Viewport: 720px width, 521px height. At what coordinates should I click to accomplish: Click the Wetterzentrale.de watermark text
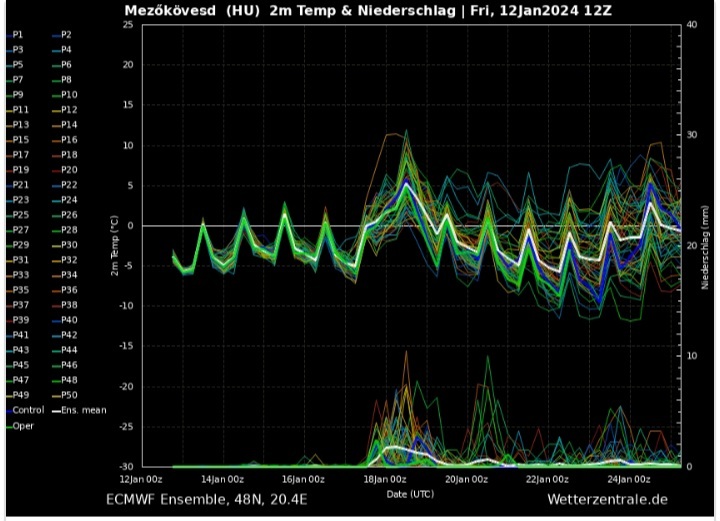[x=607, y=499]
